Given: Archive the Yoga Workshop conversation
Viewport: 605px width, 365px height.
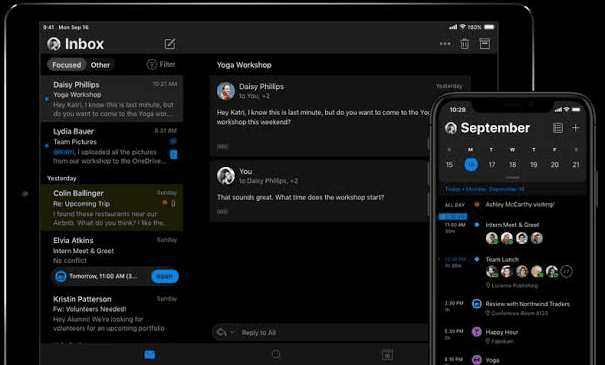Looking at the screenshot, I should [x=485, y=44].
